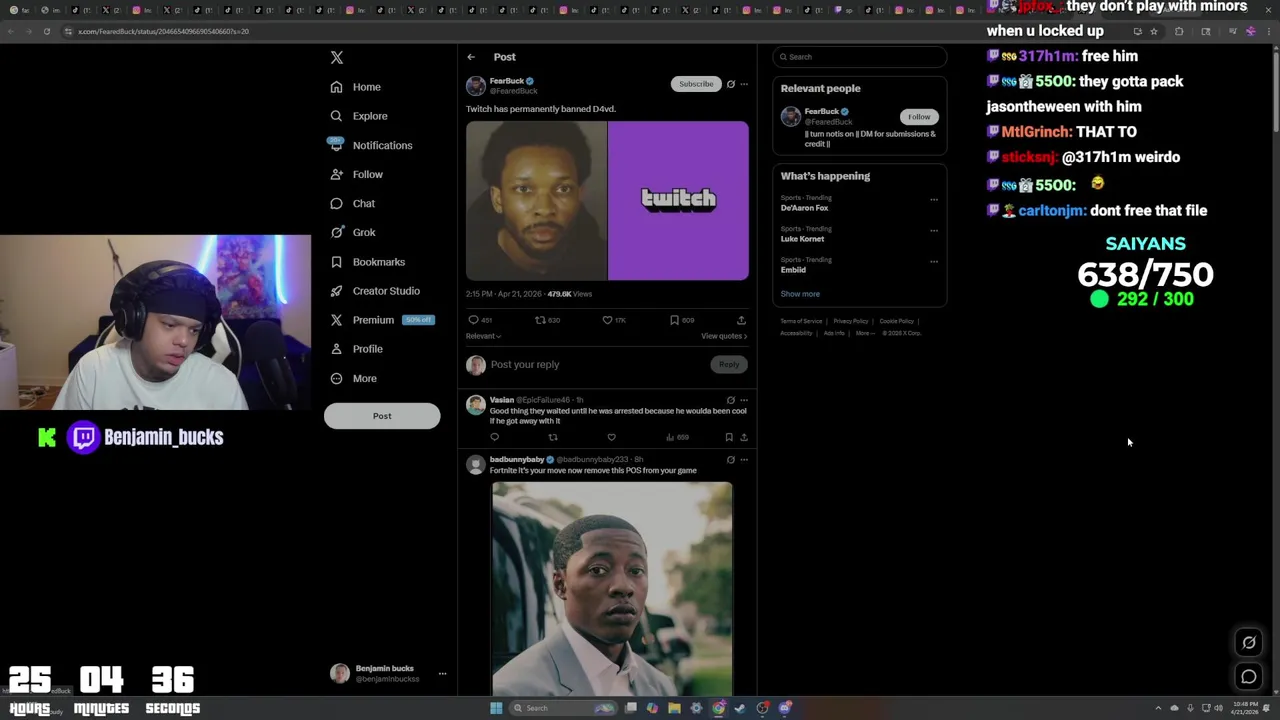The width and height of the screenshot is (1280, 720).
Task: Open Privacy Policy footer link
Action: pyautogui.click(x=851, y=321)
